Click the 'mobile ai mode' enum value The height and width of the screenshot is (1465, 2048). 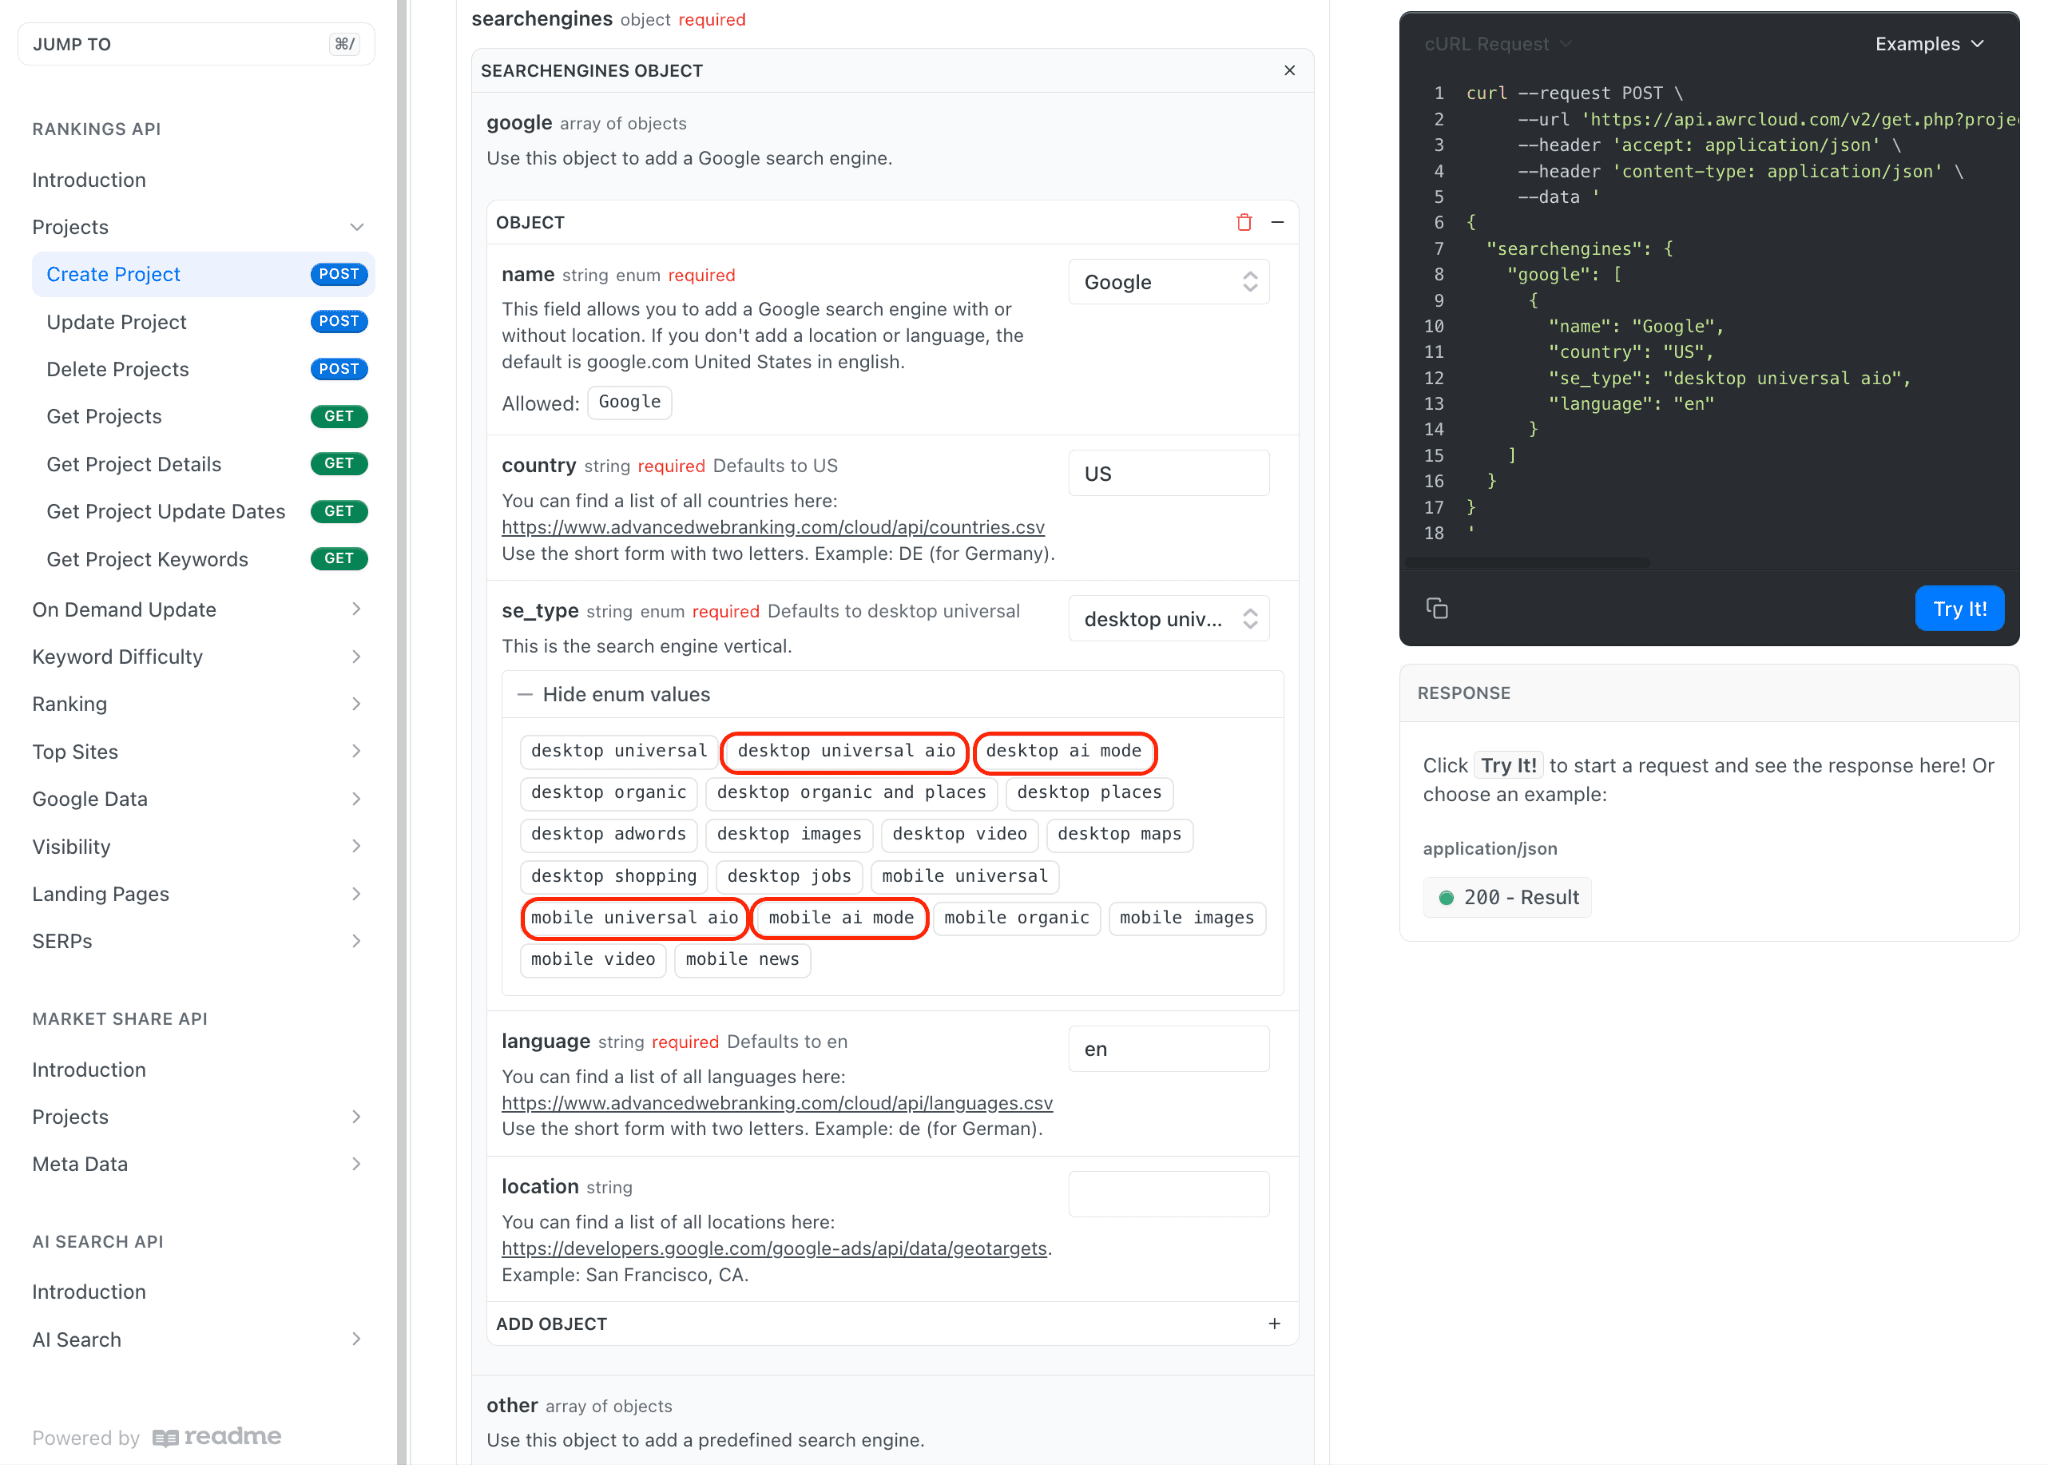(841, 918)
